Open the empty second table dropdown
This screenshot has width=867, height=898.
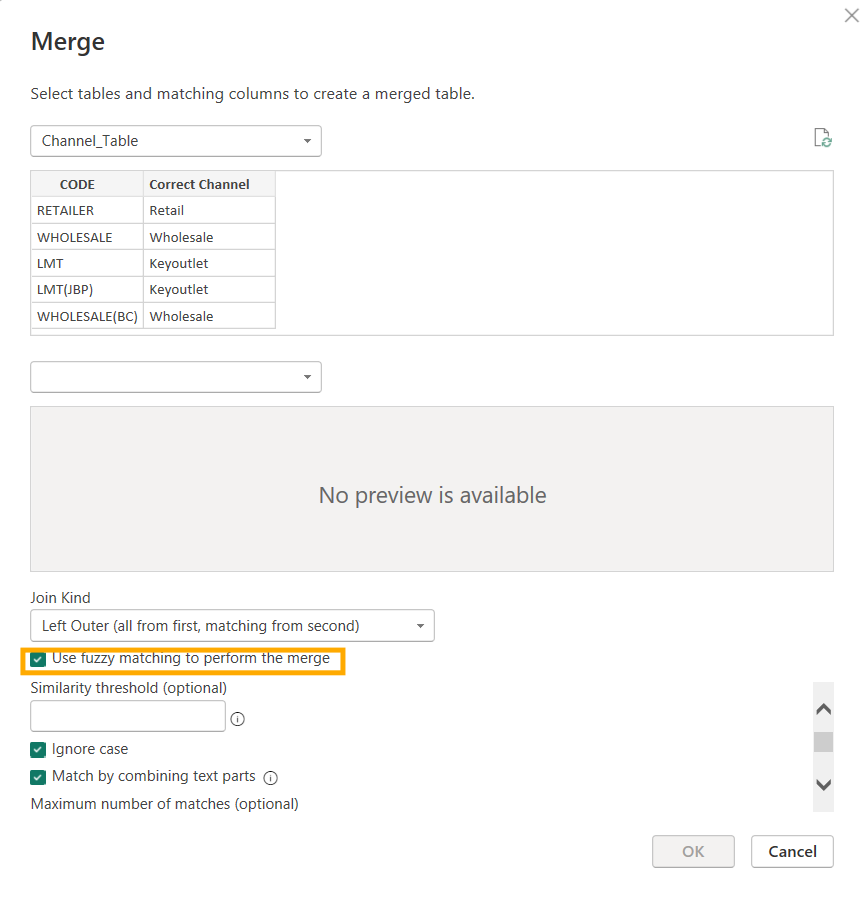pyautogui.click(x=176, y=377)
